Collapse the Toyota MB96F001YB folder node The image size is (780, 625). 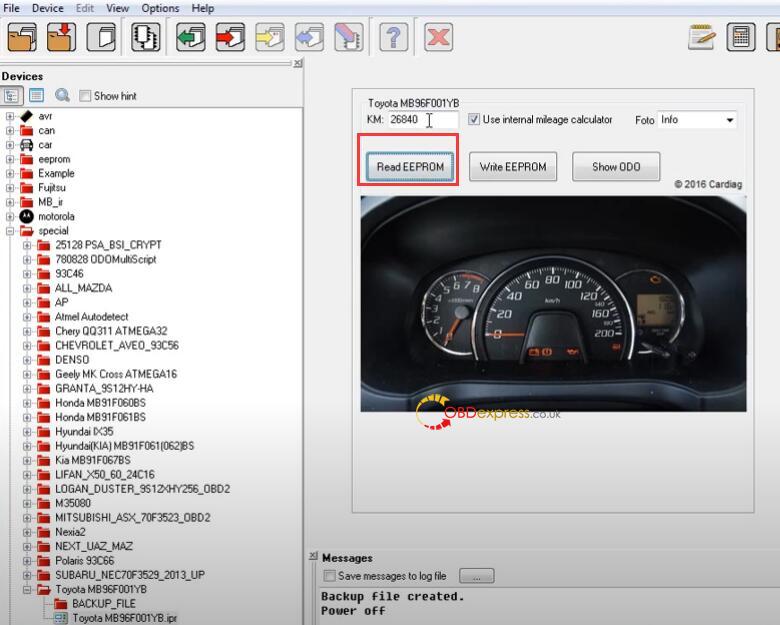(x=27, y=590)
